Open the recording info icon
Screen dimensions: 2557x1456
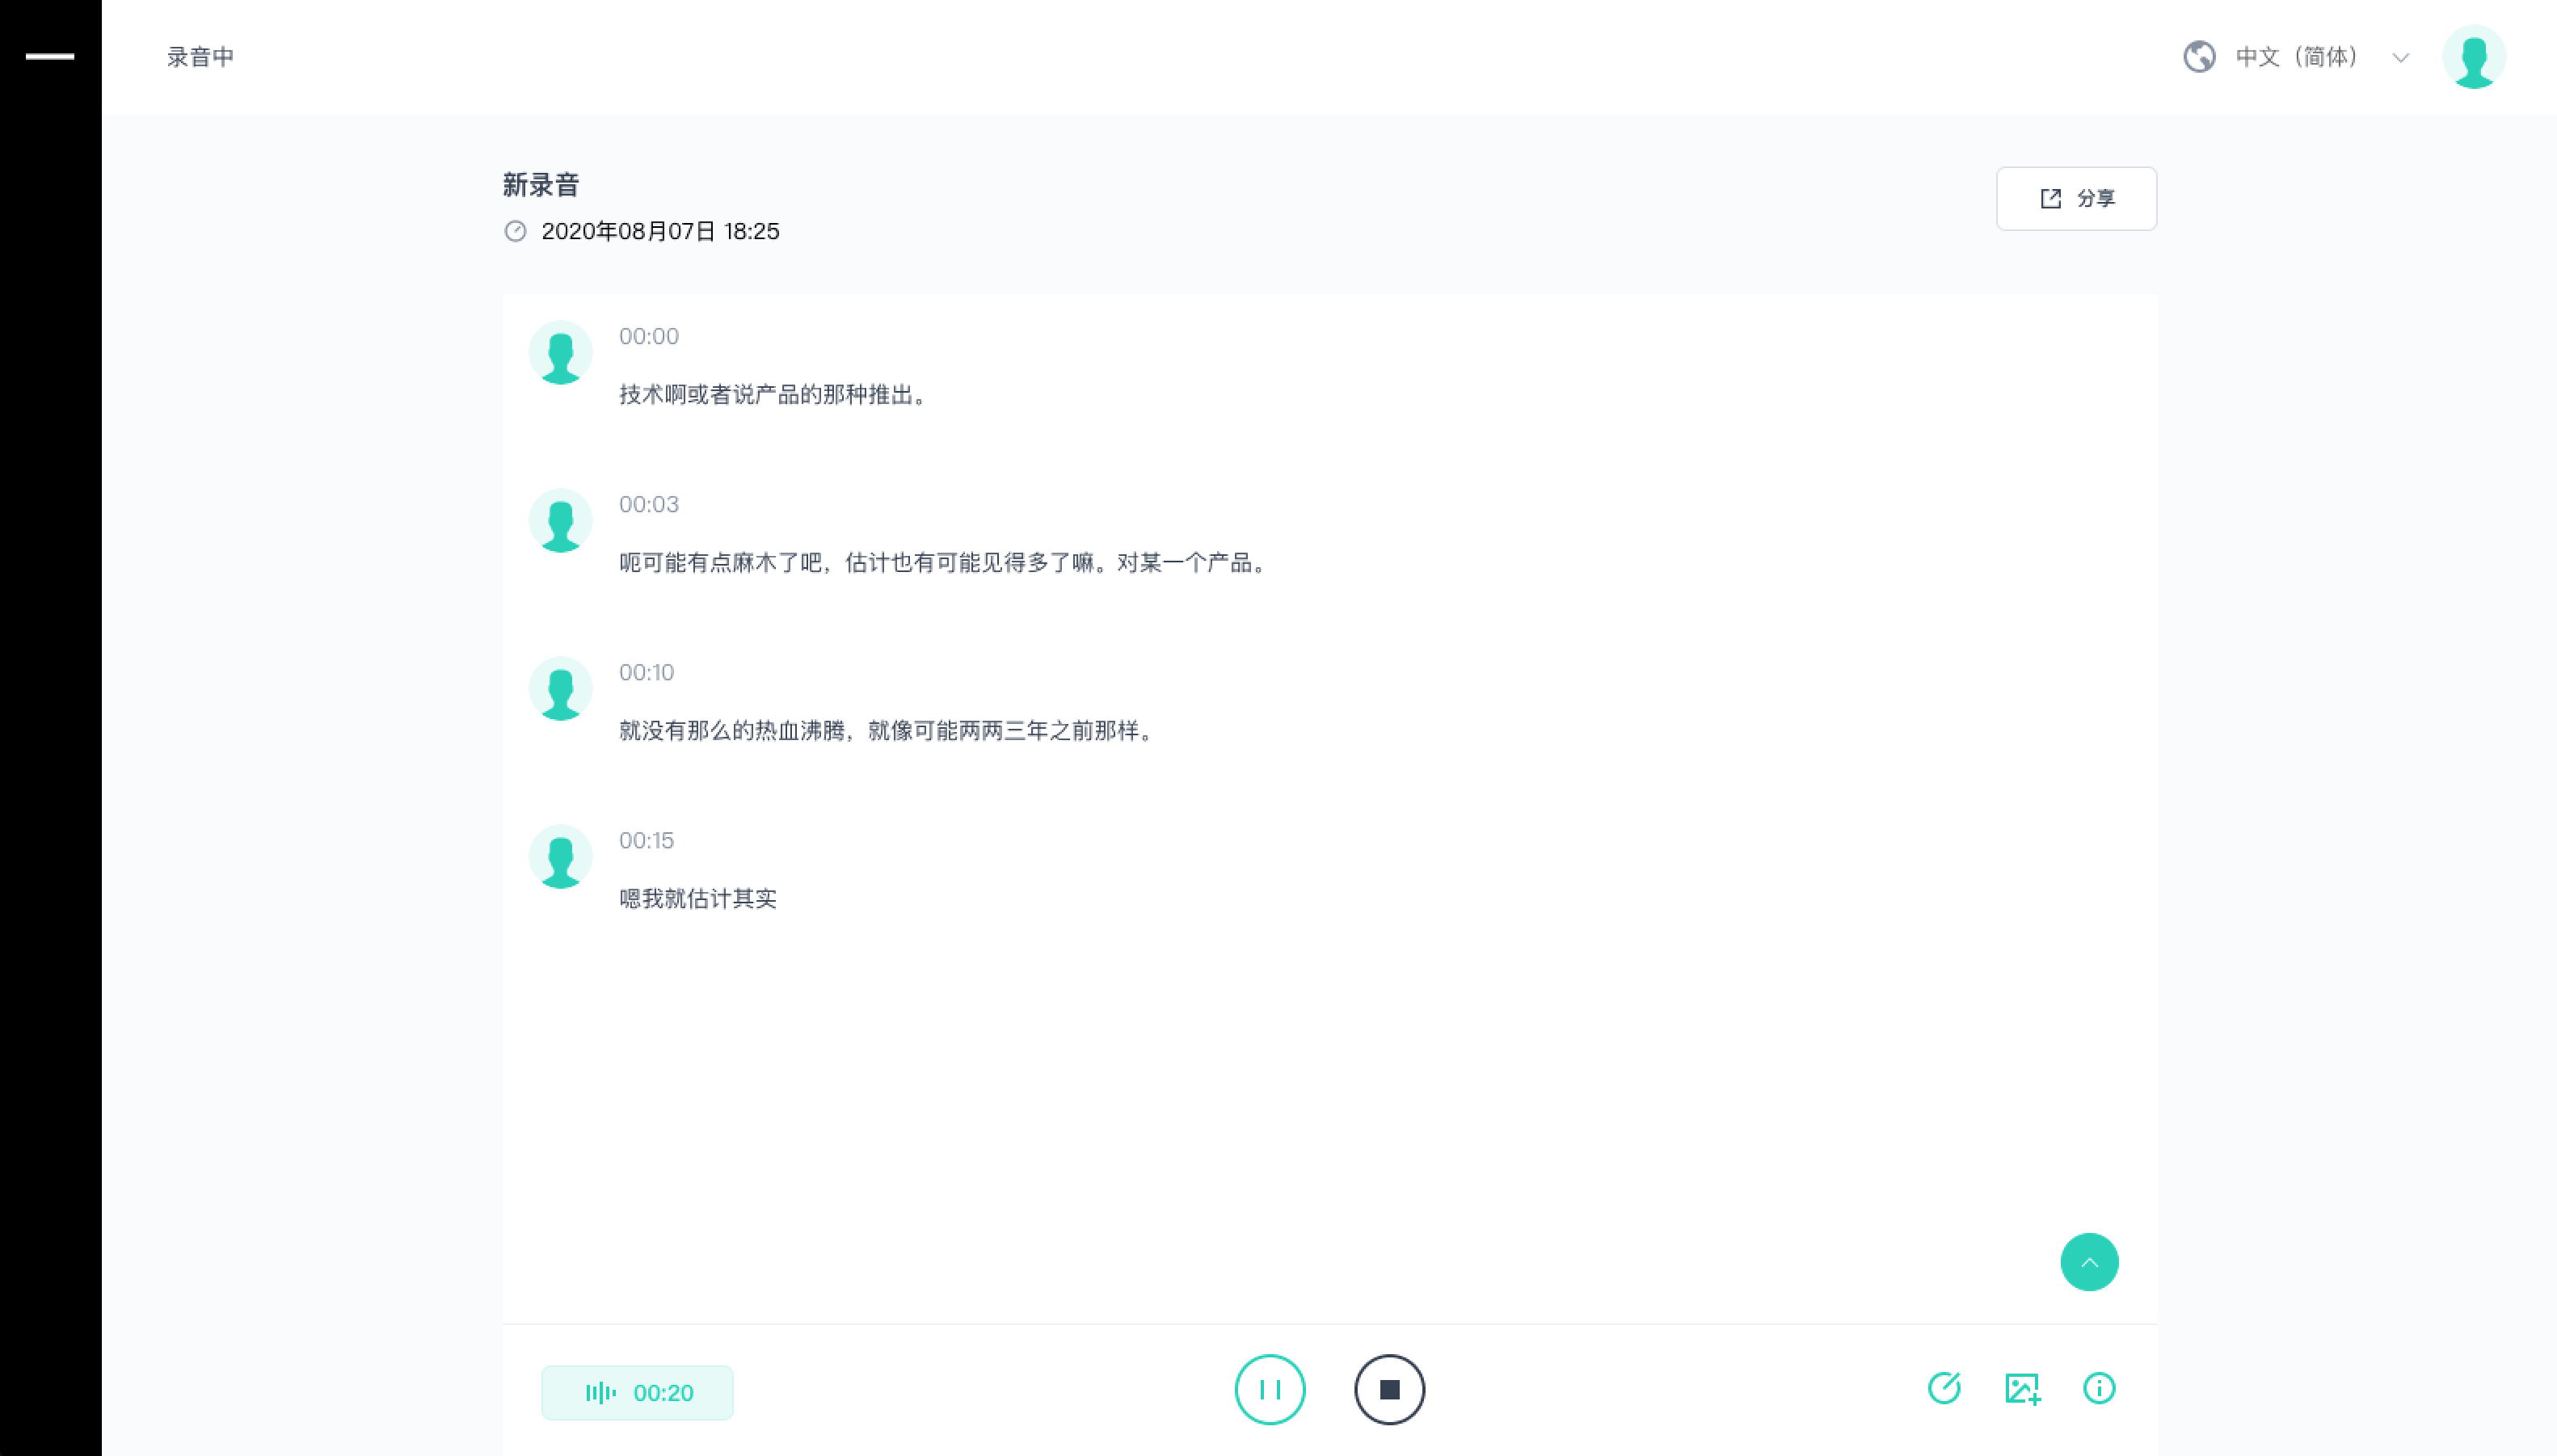pyautogui.click(x=2100, y=1388)
